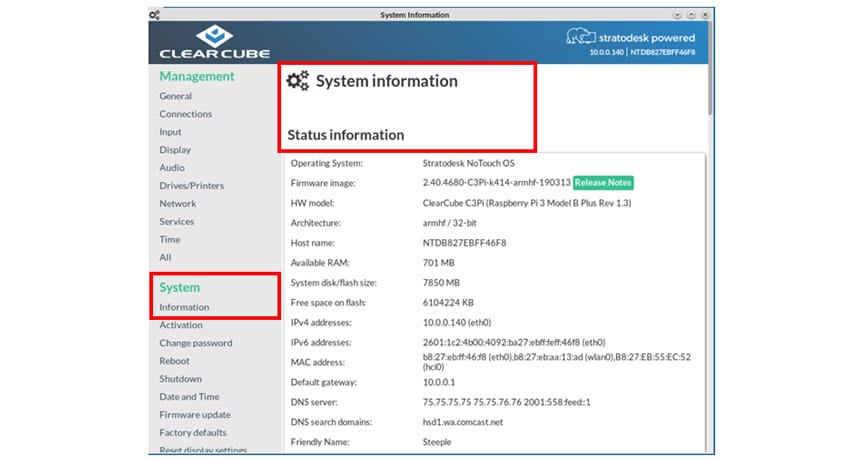The height and width of the screenshot is (461, 850).
Task: Close the System Information window
Action: 705,15
